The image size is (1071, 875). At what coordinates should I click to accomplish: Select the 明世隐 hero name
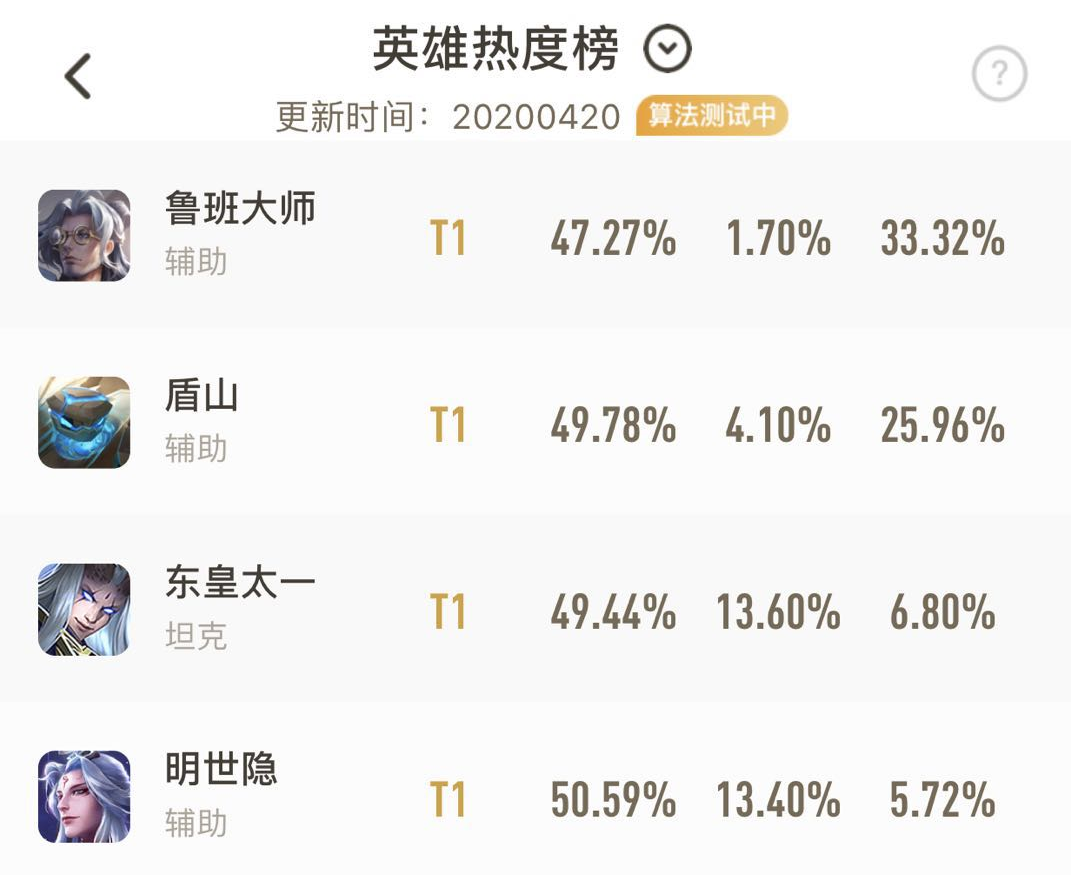pos(221,770)
